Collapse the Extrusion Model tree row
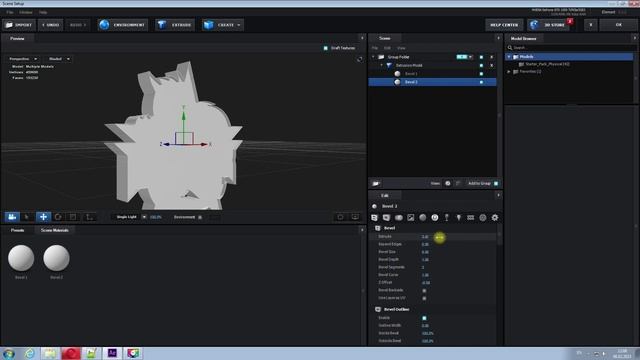 [382, 65]
